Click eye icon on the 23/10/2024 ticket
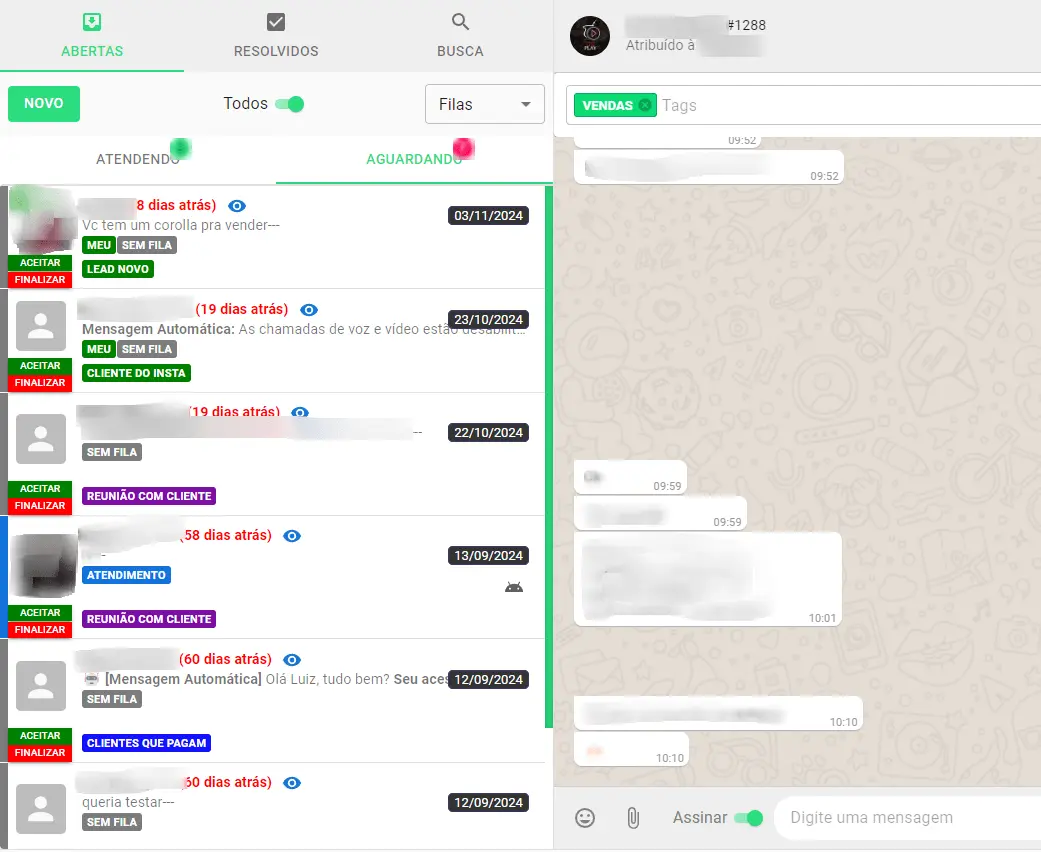This screenshot has height=852, width=1041. point(309,309)
